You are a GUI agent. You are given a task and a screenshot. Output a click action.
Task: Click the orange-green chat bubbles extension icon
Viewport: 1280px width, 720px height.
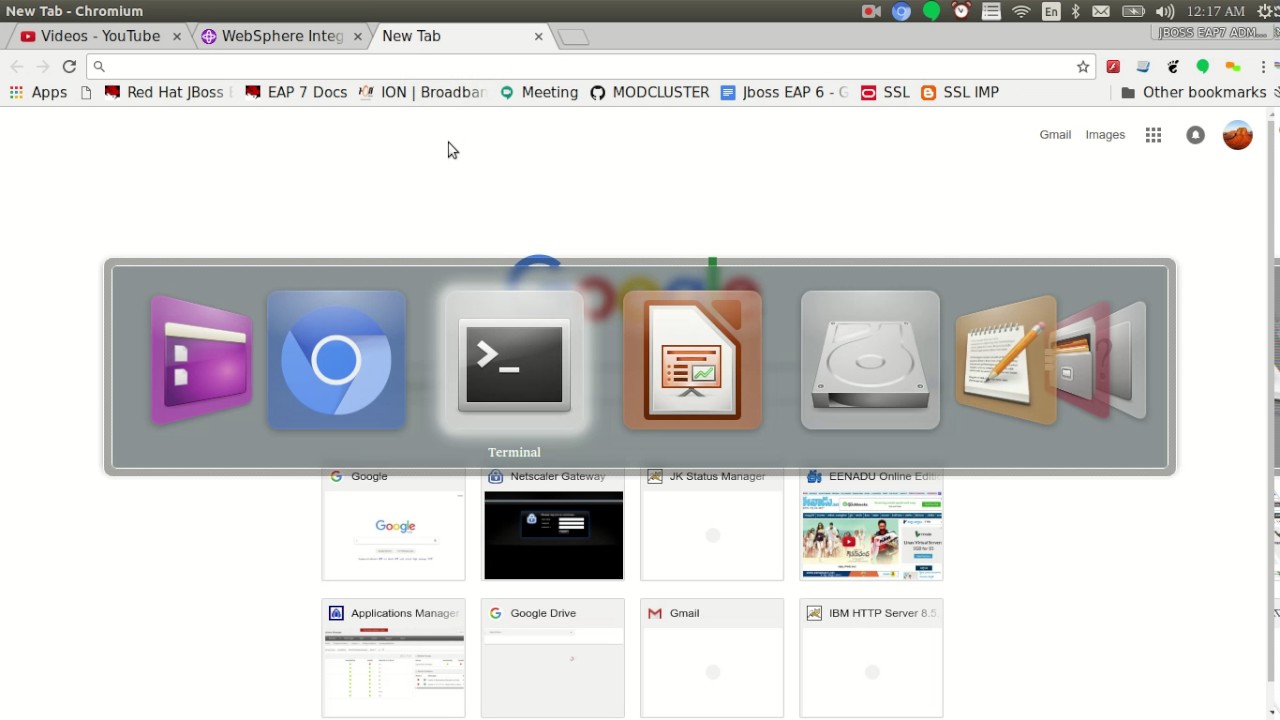[x=1233, y=67]
